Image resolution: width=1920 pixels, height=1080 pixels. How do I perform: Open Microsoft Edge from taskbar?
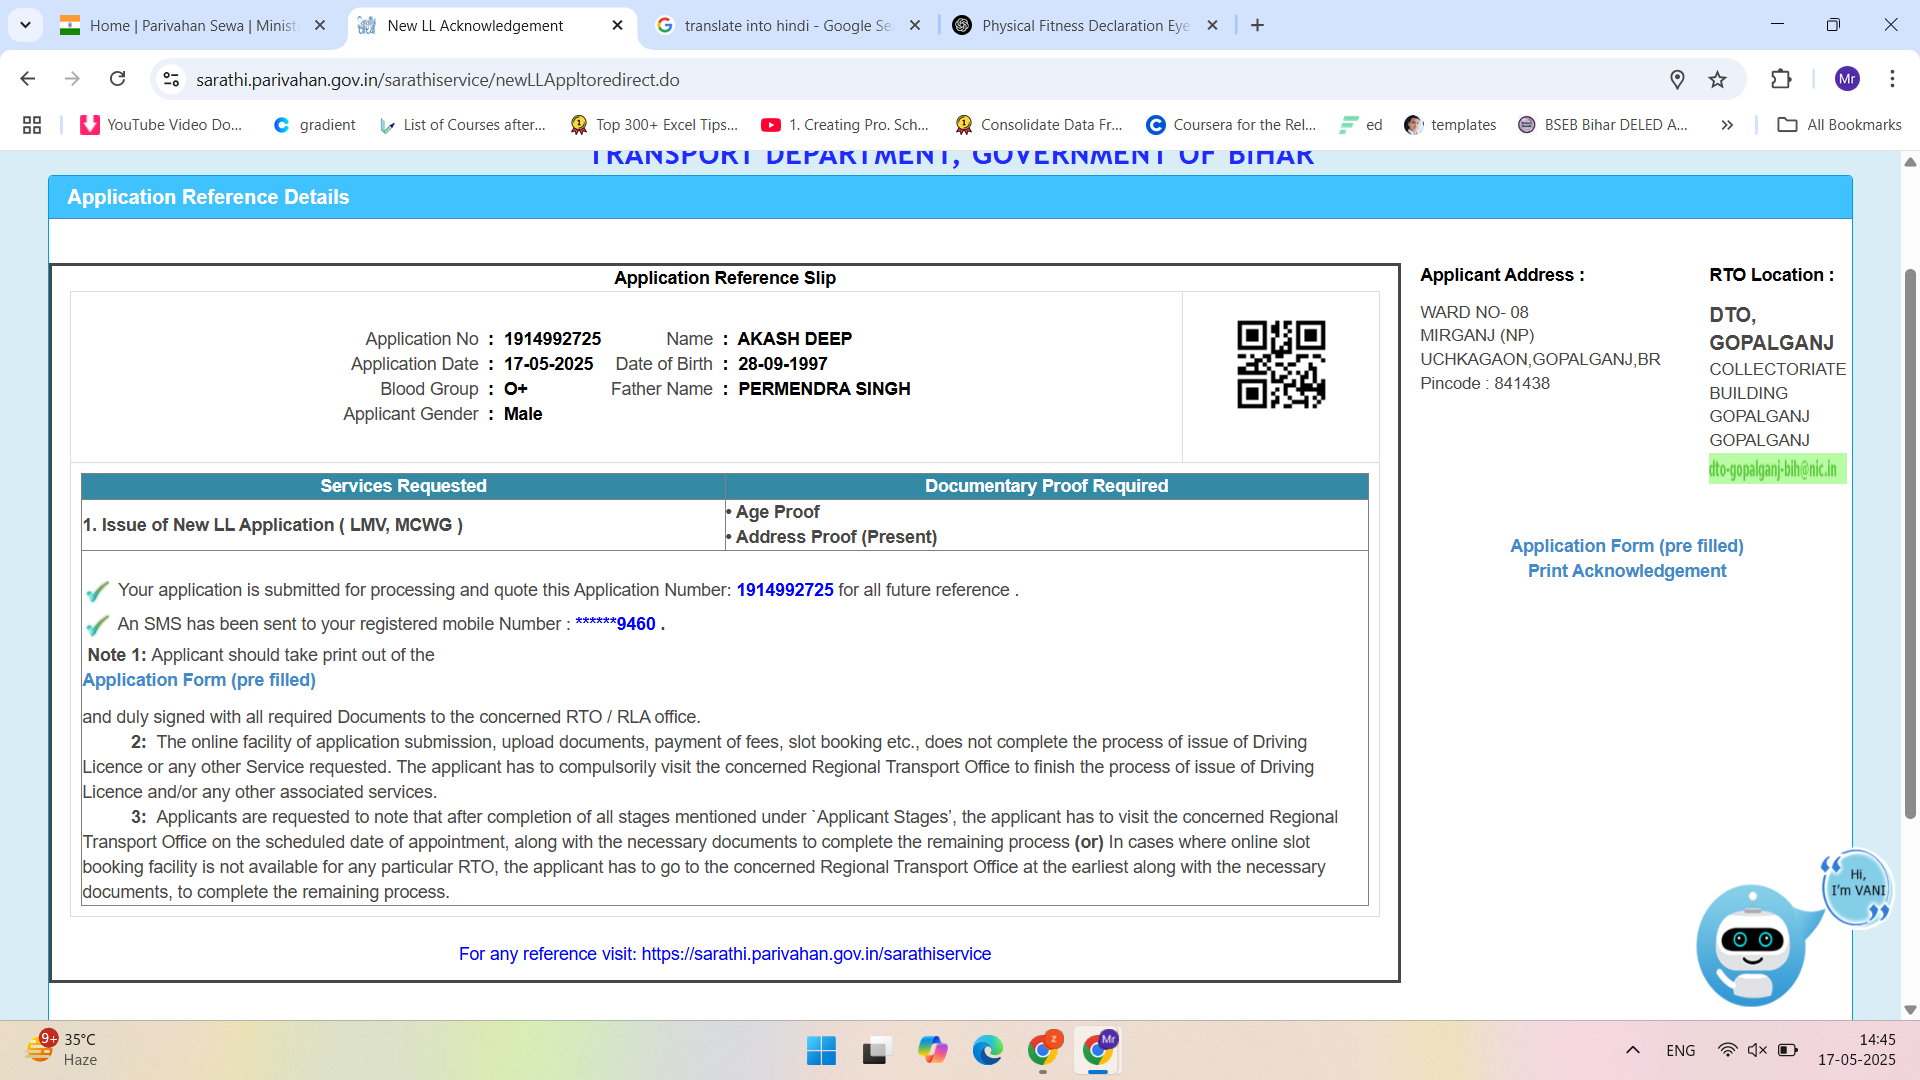point(987,1050)
